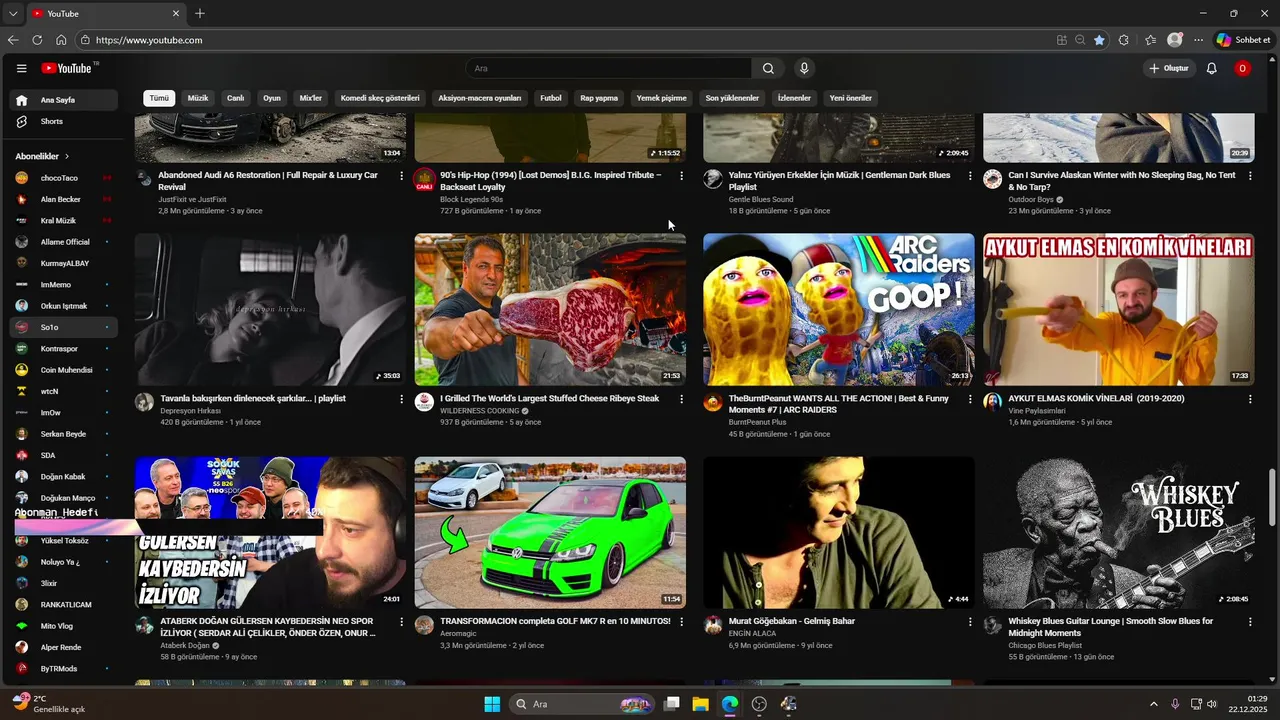Open the ARC Raiders GOOP thumbnail

coord(838,310)
